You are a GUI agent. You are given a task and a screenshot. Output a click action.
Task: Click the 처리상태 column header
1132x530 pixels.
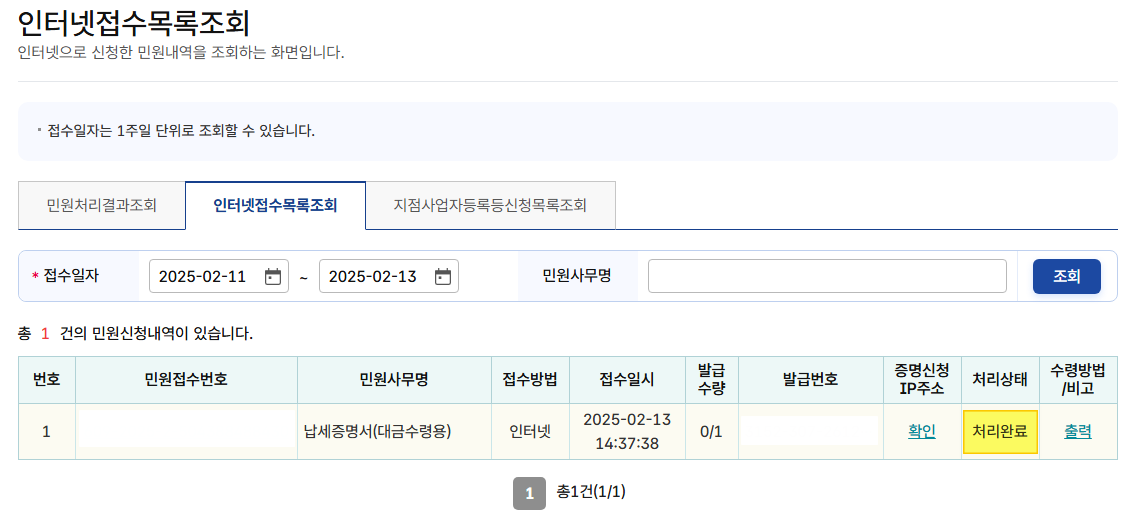pos(999,380)
